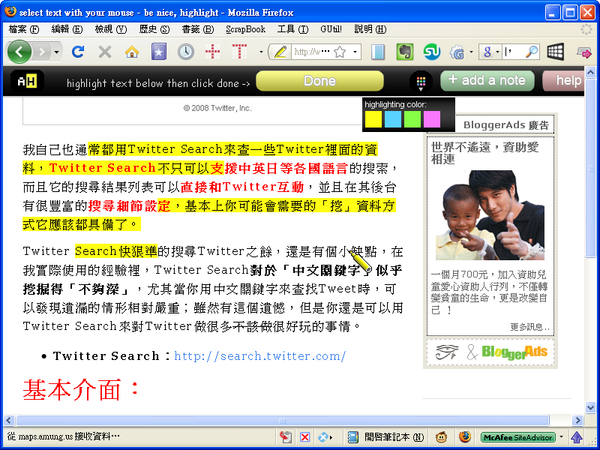The height and width of the screenshot is (450, 600).
Task: Open the 世界不遙遠，資助愛相連 ad headline
Action: tap(485, 153)
